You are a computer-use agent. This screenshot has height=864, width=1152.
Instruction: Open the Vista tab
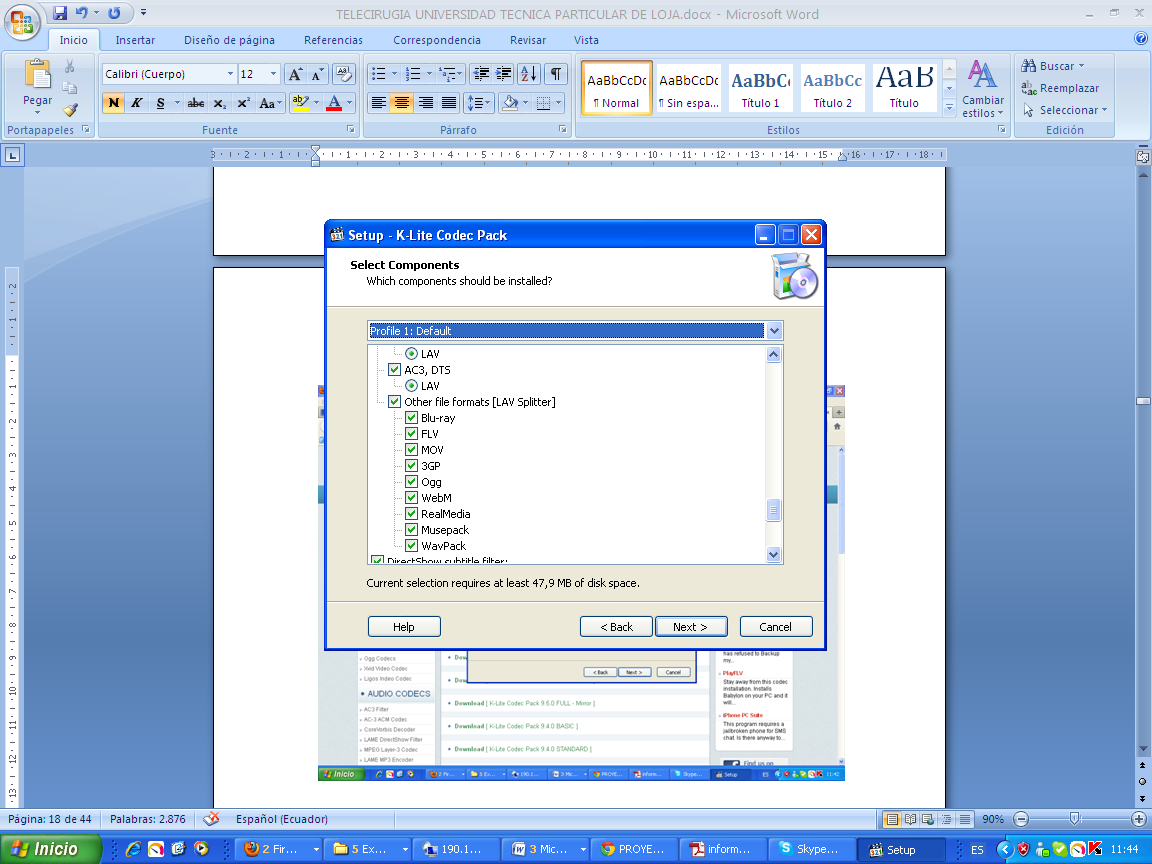pyautogui.click(x=586, y=40)
